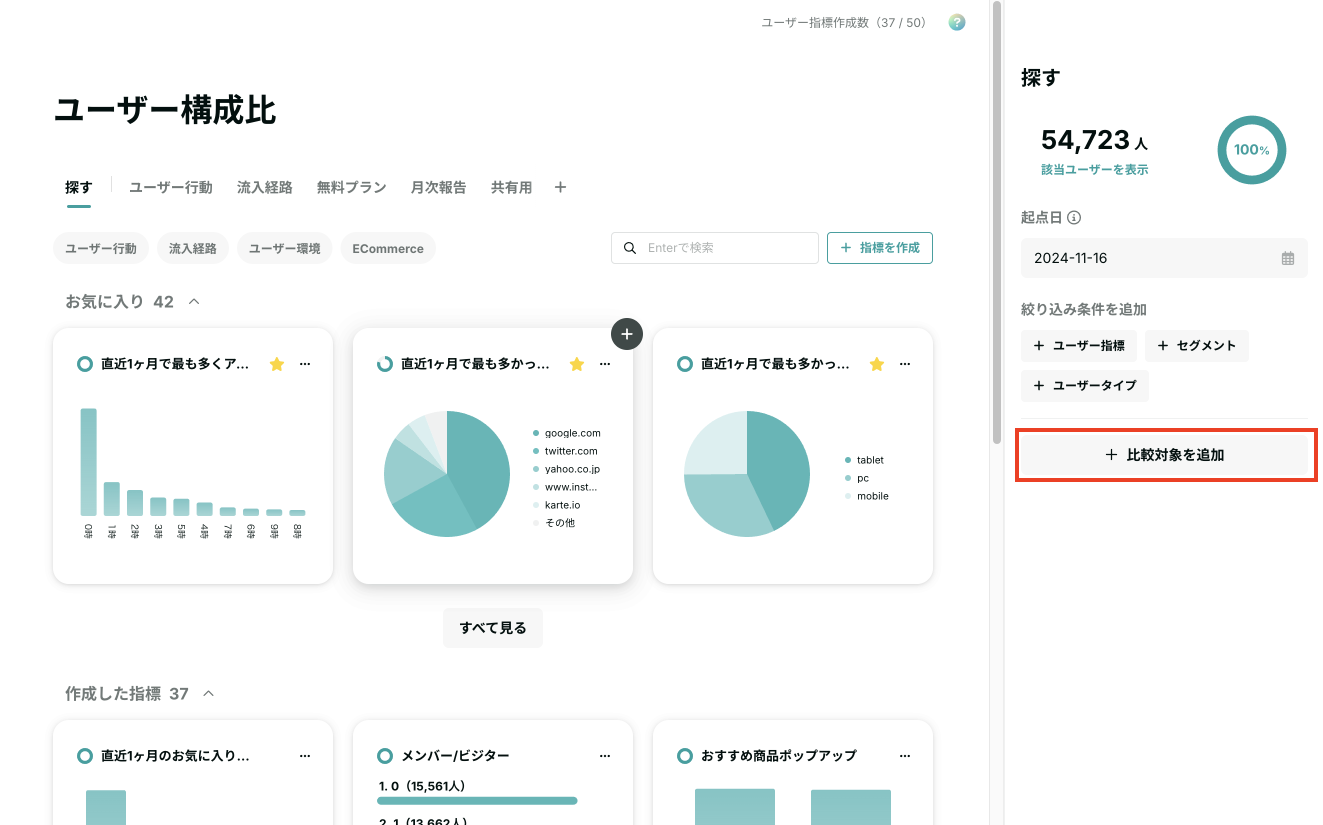
Task: Collapse the お気に入り 42 section
Action: (x=194, y=301)
